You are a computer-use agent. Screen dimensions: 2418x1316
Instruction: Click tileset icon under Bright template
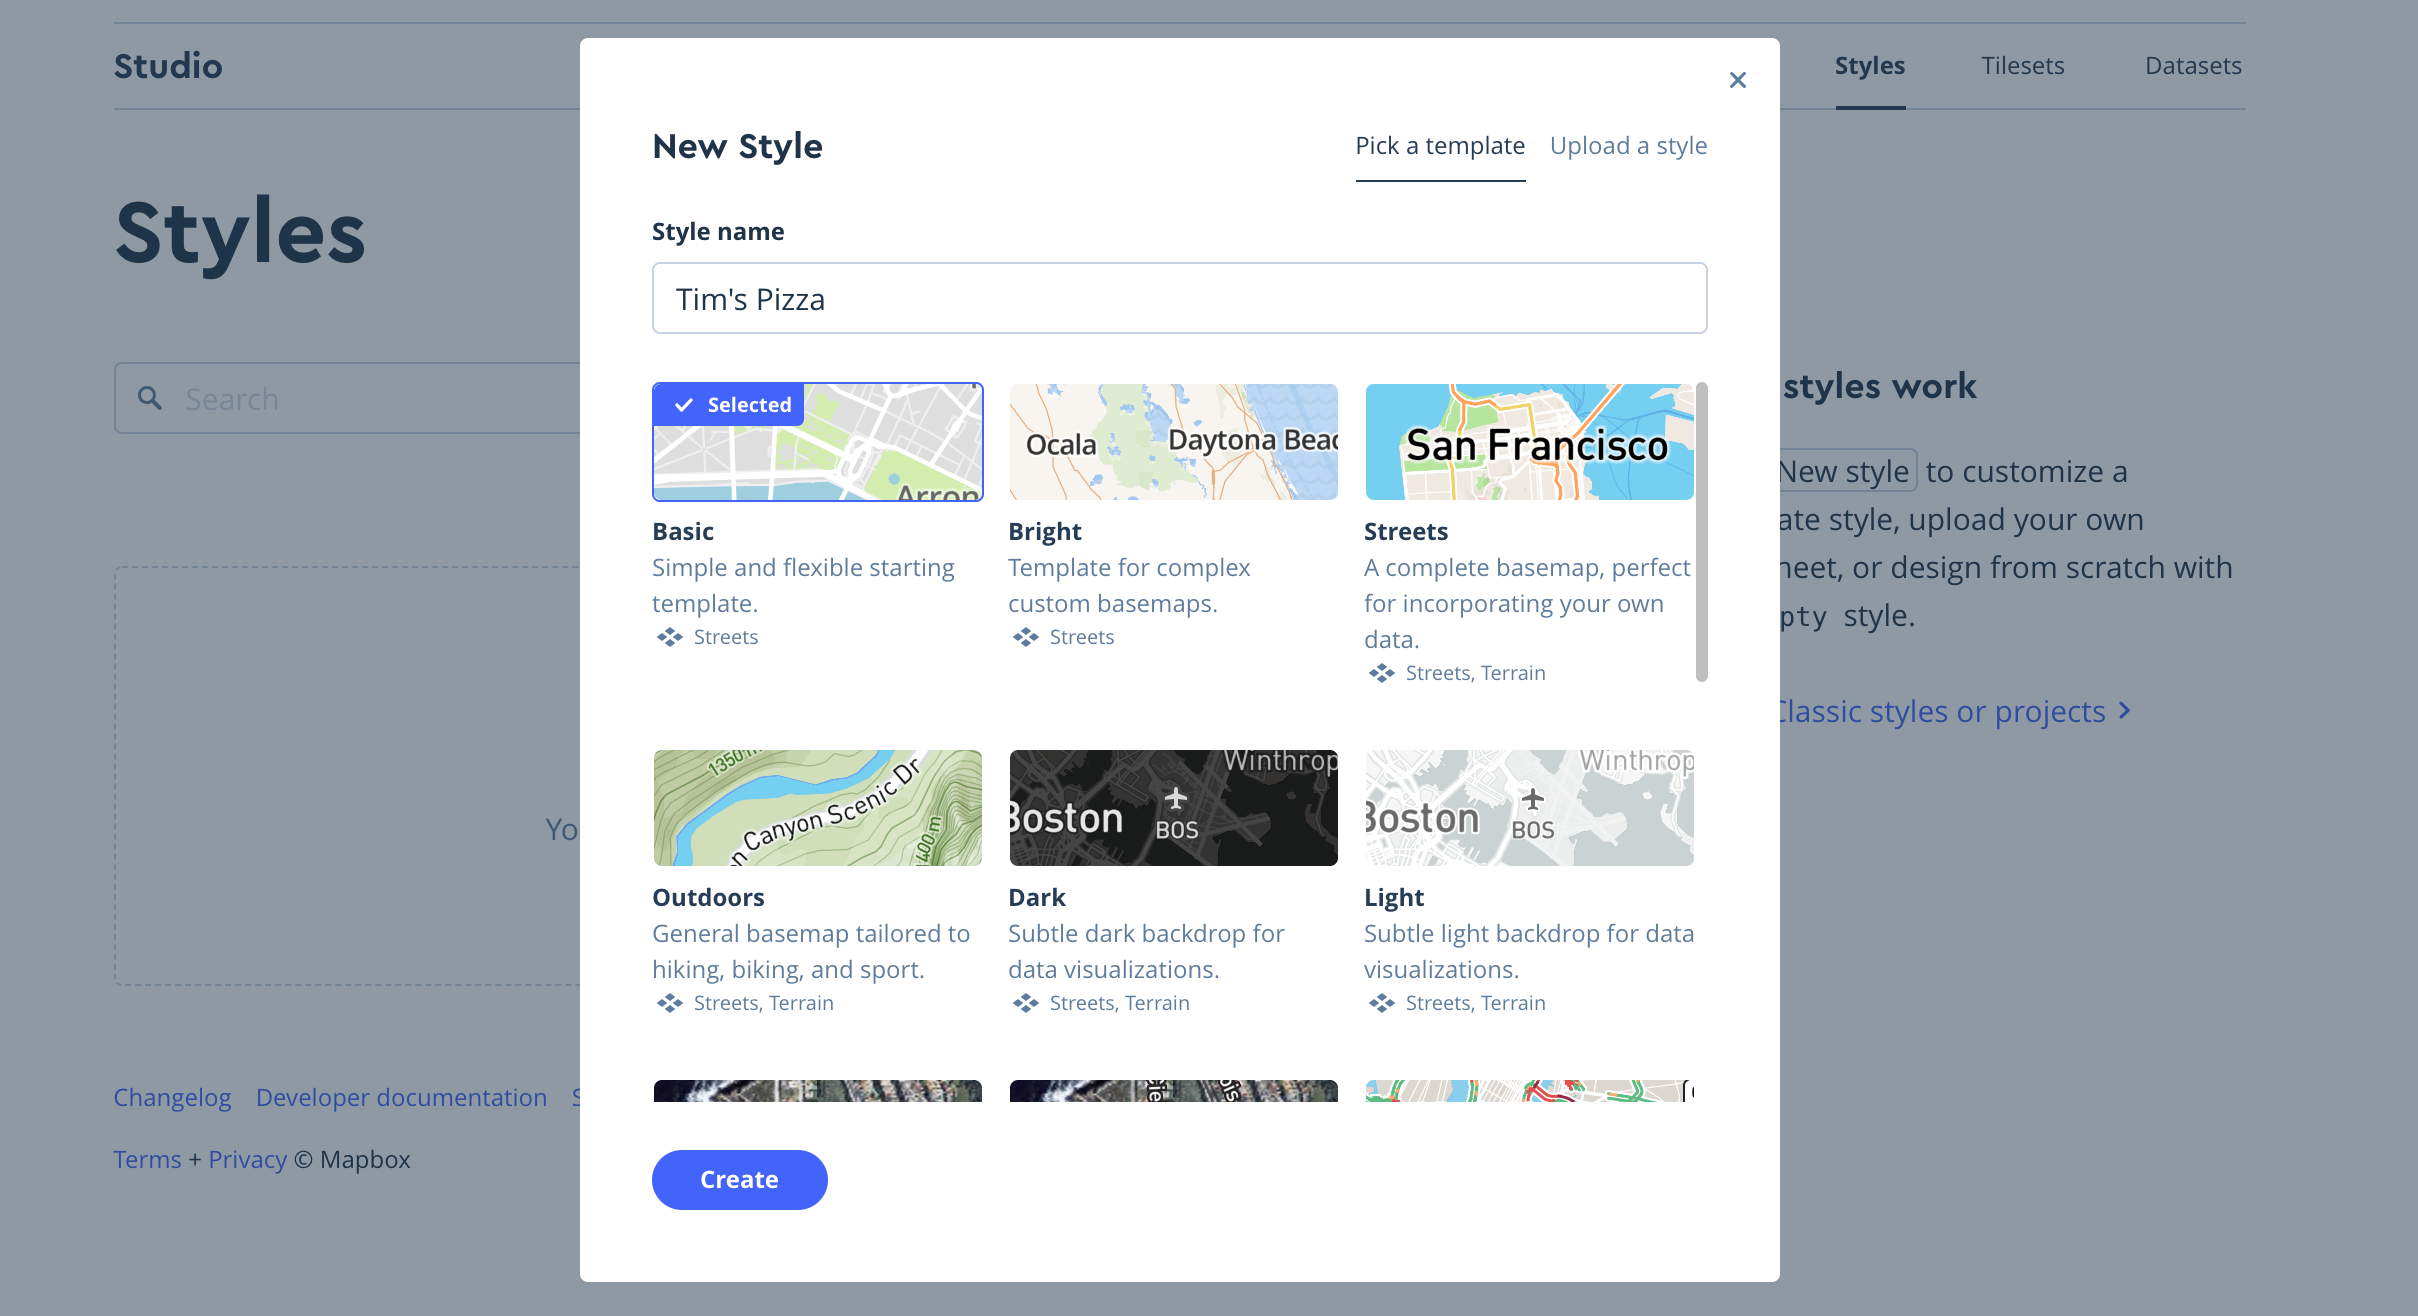click(1025, 637)
